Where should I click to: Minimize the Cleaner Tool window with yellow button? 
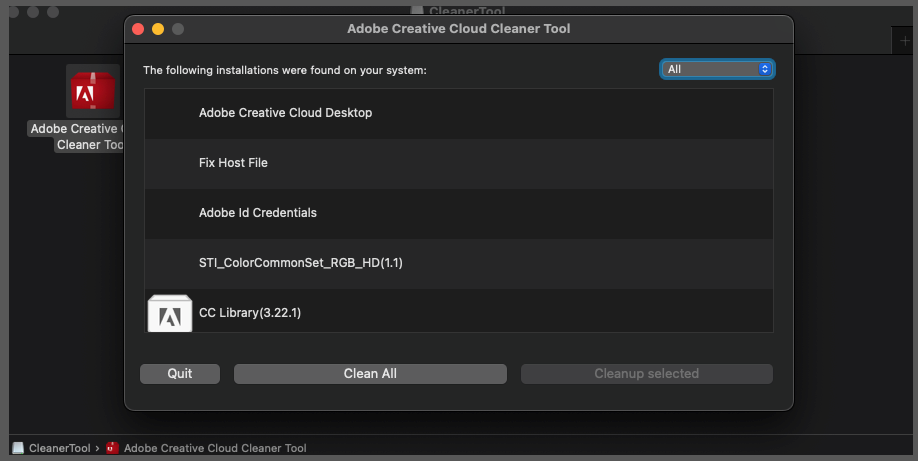tap(158, 29)
